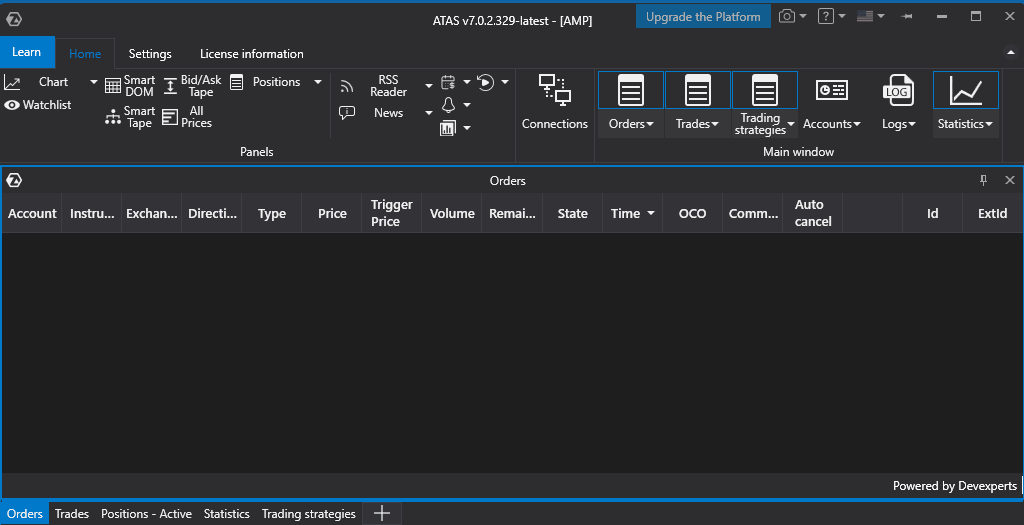
Task: Open the Smart DOM panel
Action: coord(130,86)
